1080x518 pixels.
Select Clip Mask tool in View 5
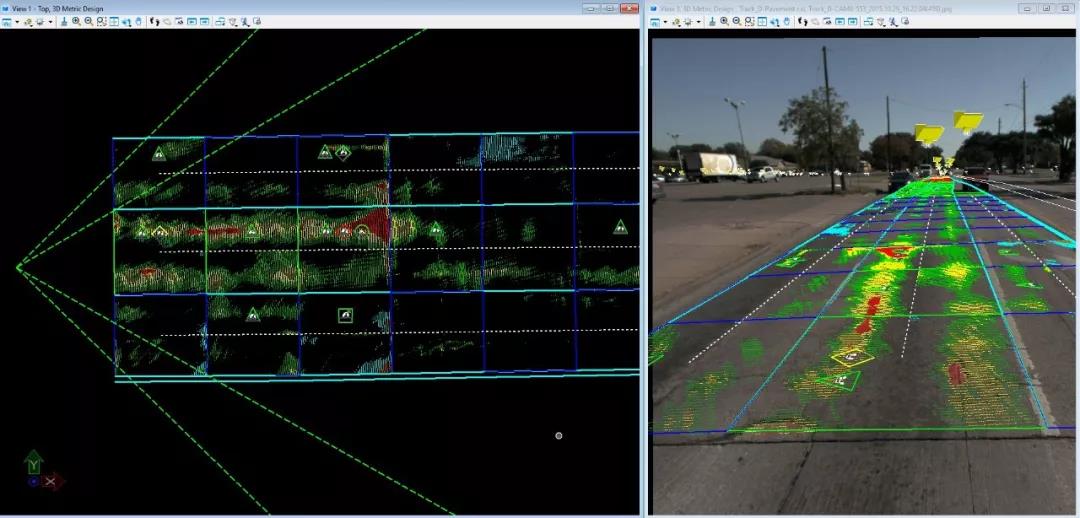click(905, 21)
